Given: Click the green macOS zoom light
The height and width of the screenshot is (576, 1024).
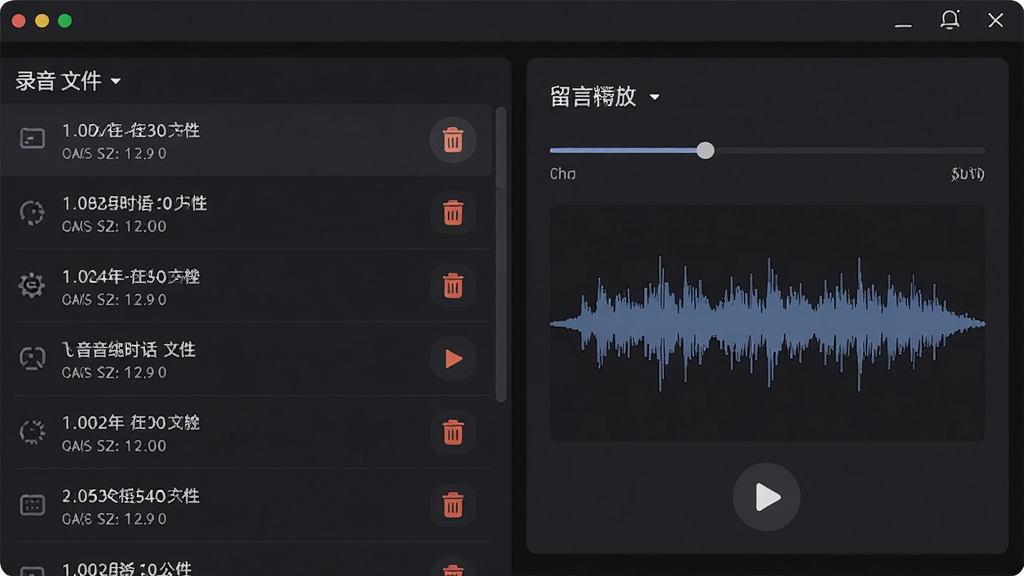Looking at the screenshot, I should tap(65, 21).
